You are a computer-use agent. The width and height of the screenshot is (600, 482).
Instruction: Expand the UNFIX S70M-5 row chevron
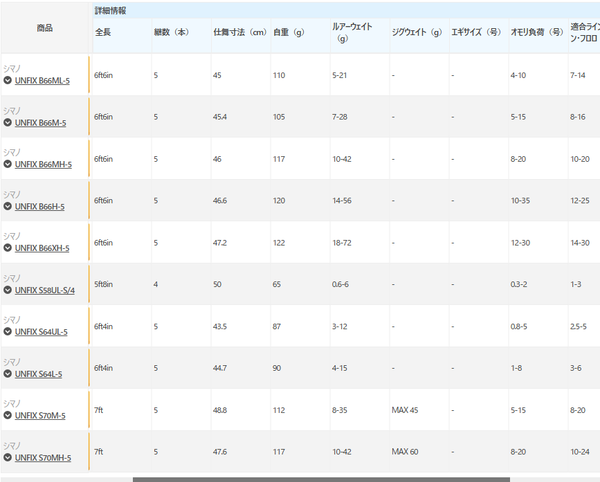point(8,416)
